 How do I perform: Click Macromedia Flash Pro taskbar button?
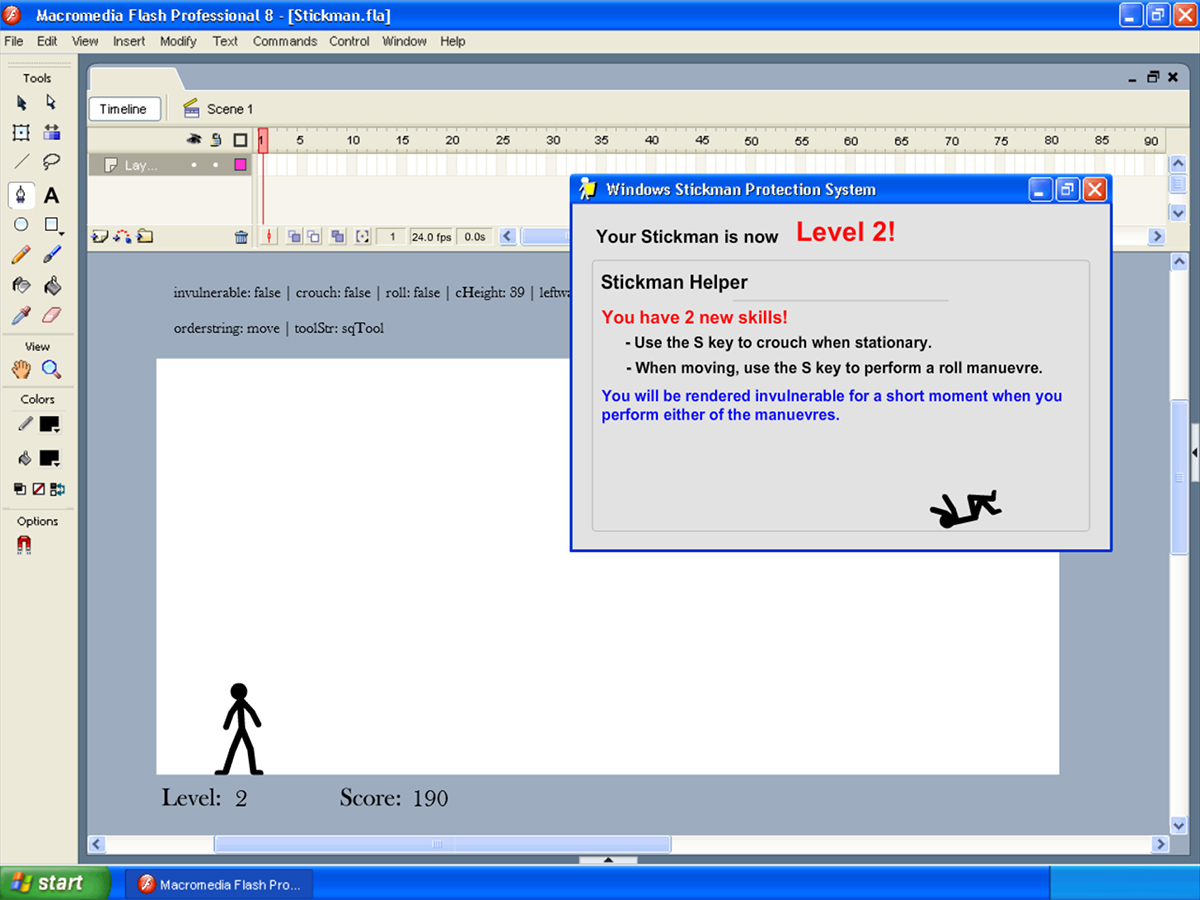click(x=219, y=884)
